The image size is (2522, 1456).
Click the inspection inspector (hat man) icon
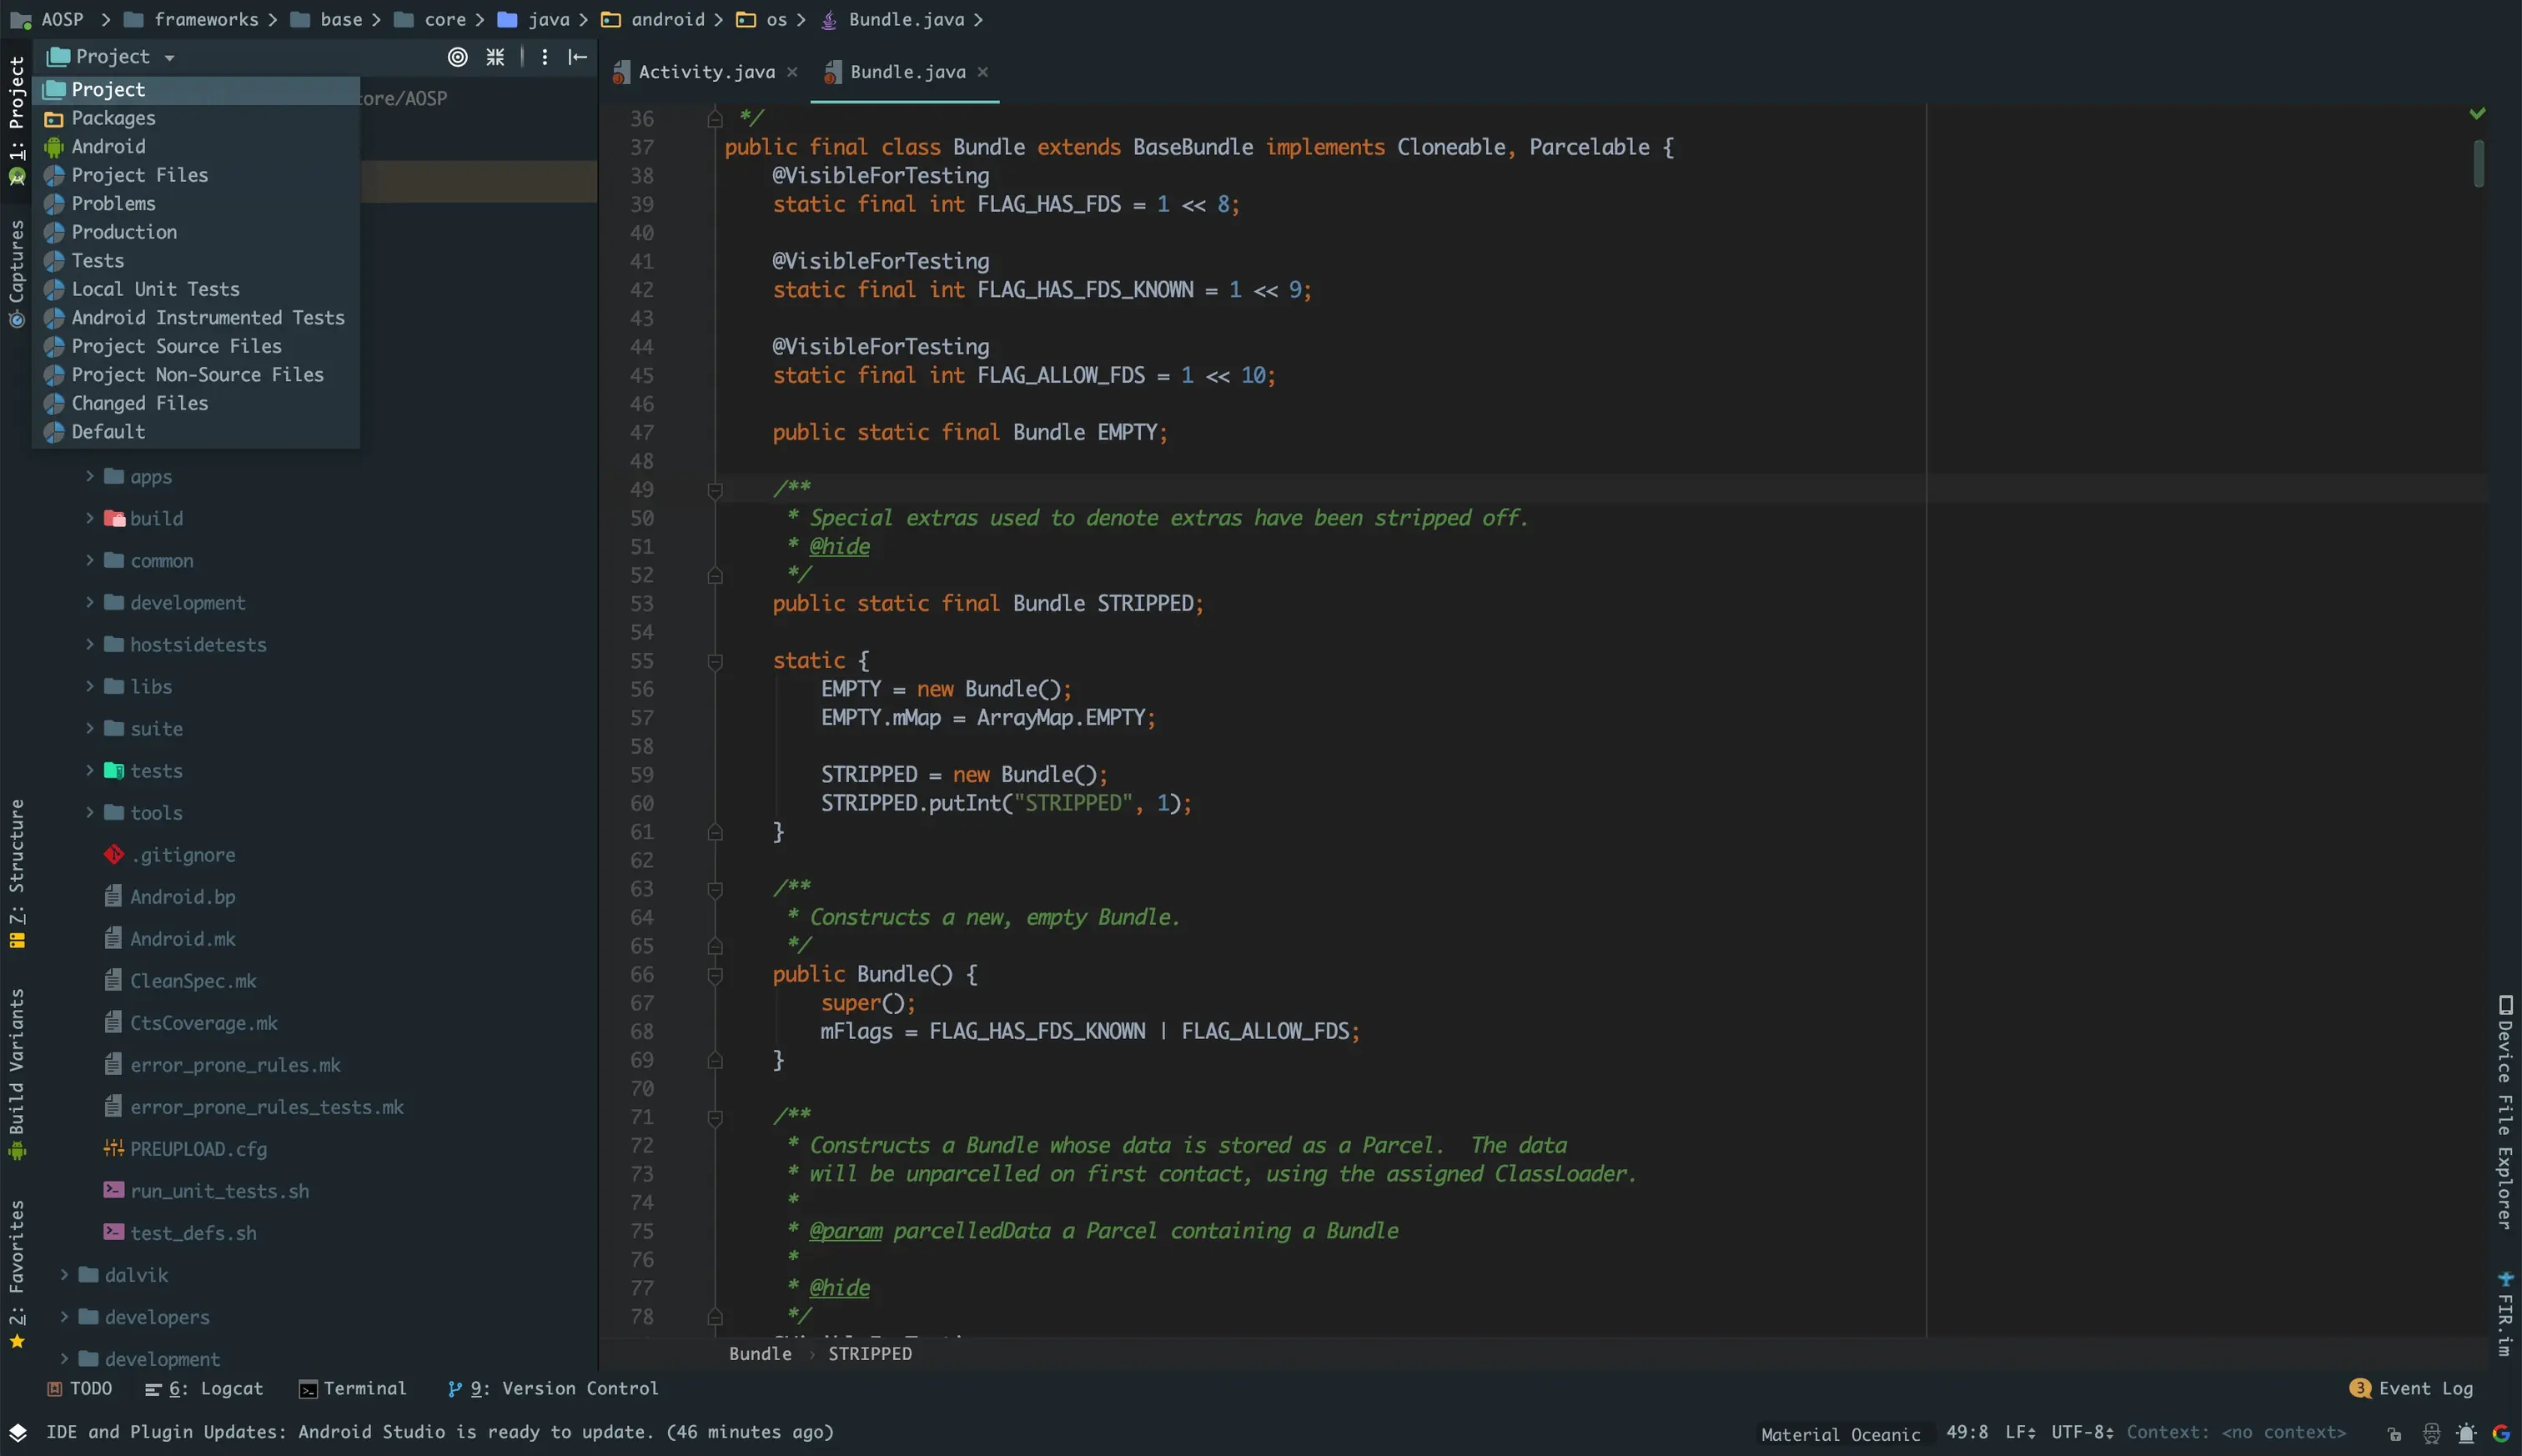(2431, 1434)
